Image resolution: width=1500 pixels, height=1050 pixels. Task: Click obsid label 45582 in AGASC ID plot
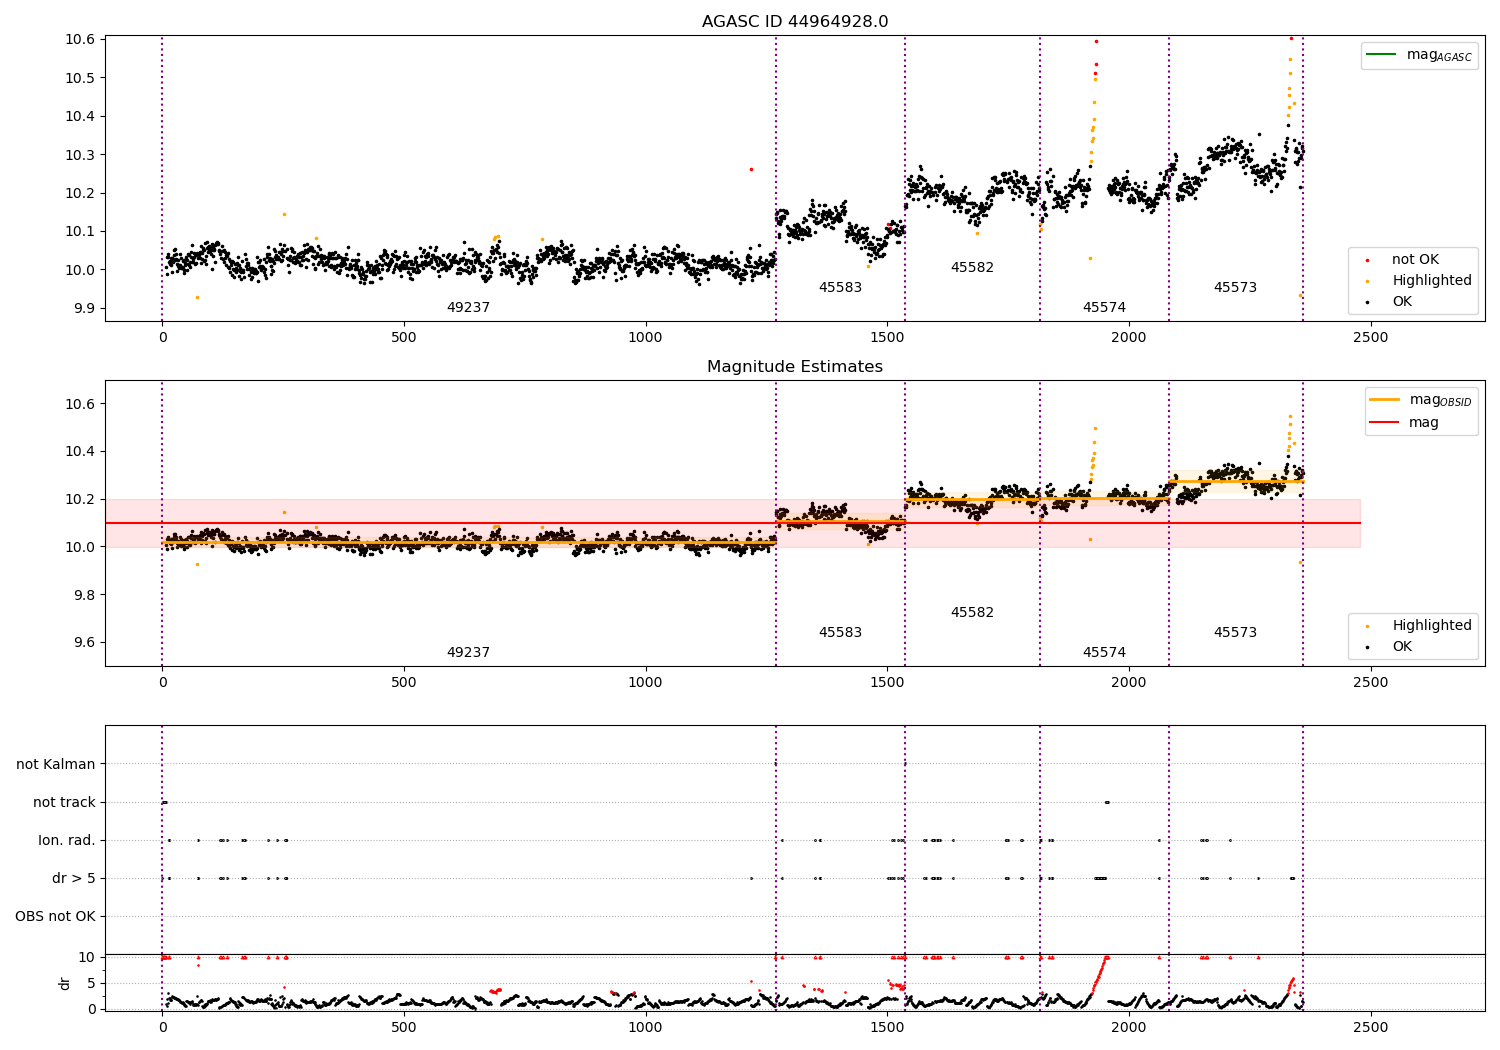pyautogui.click(x=972, y=268)
